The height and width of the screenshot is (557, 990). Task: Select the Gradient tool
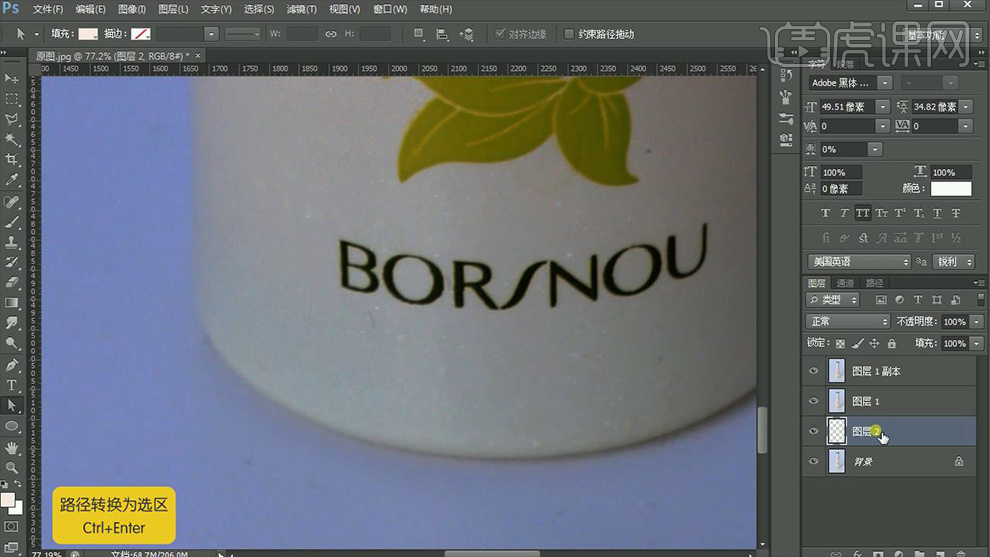(x=11, y=303)
